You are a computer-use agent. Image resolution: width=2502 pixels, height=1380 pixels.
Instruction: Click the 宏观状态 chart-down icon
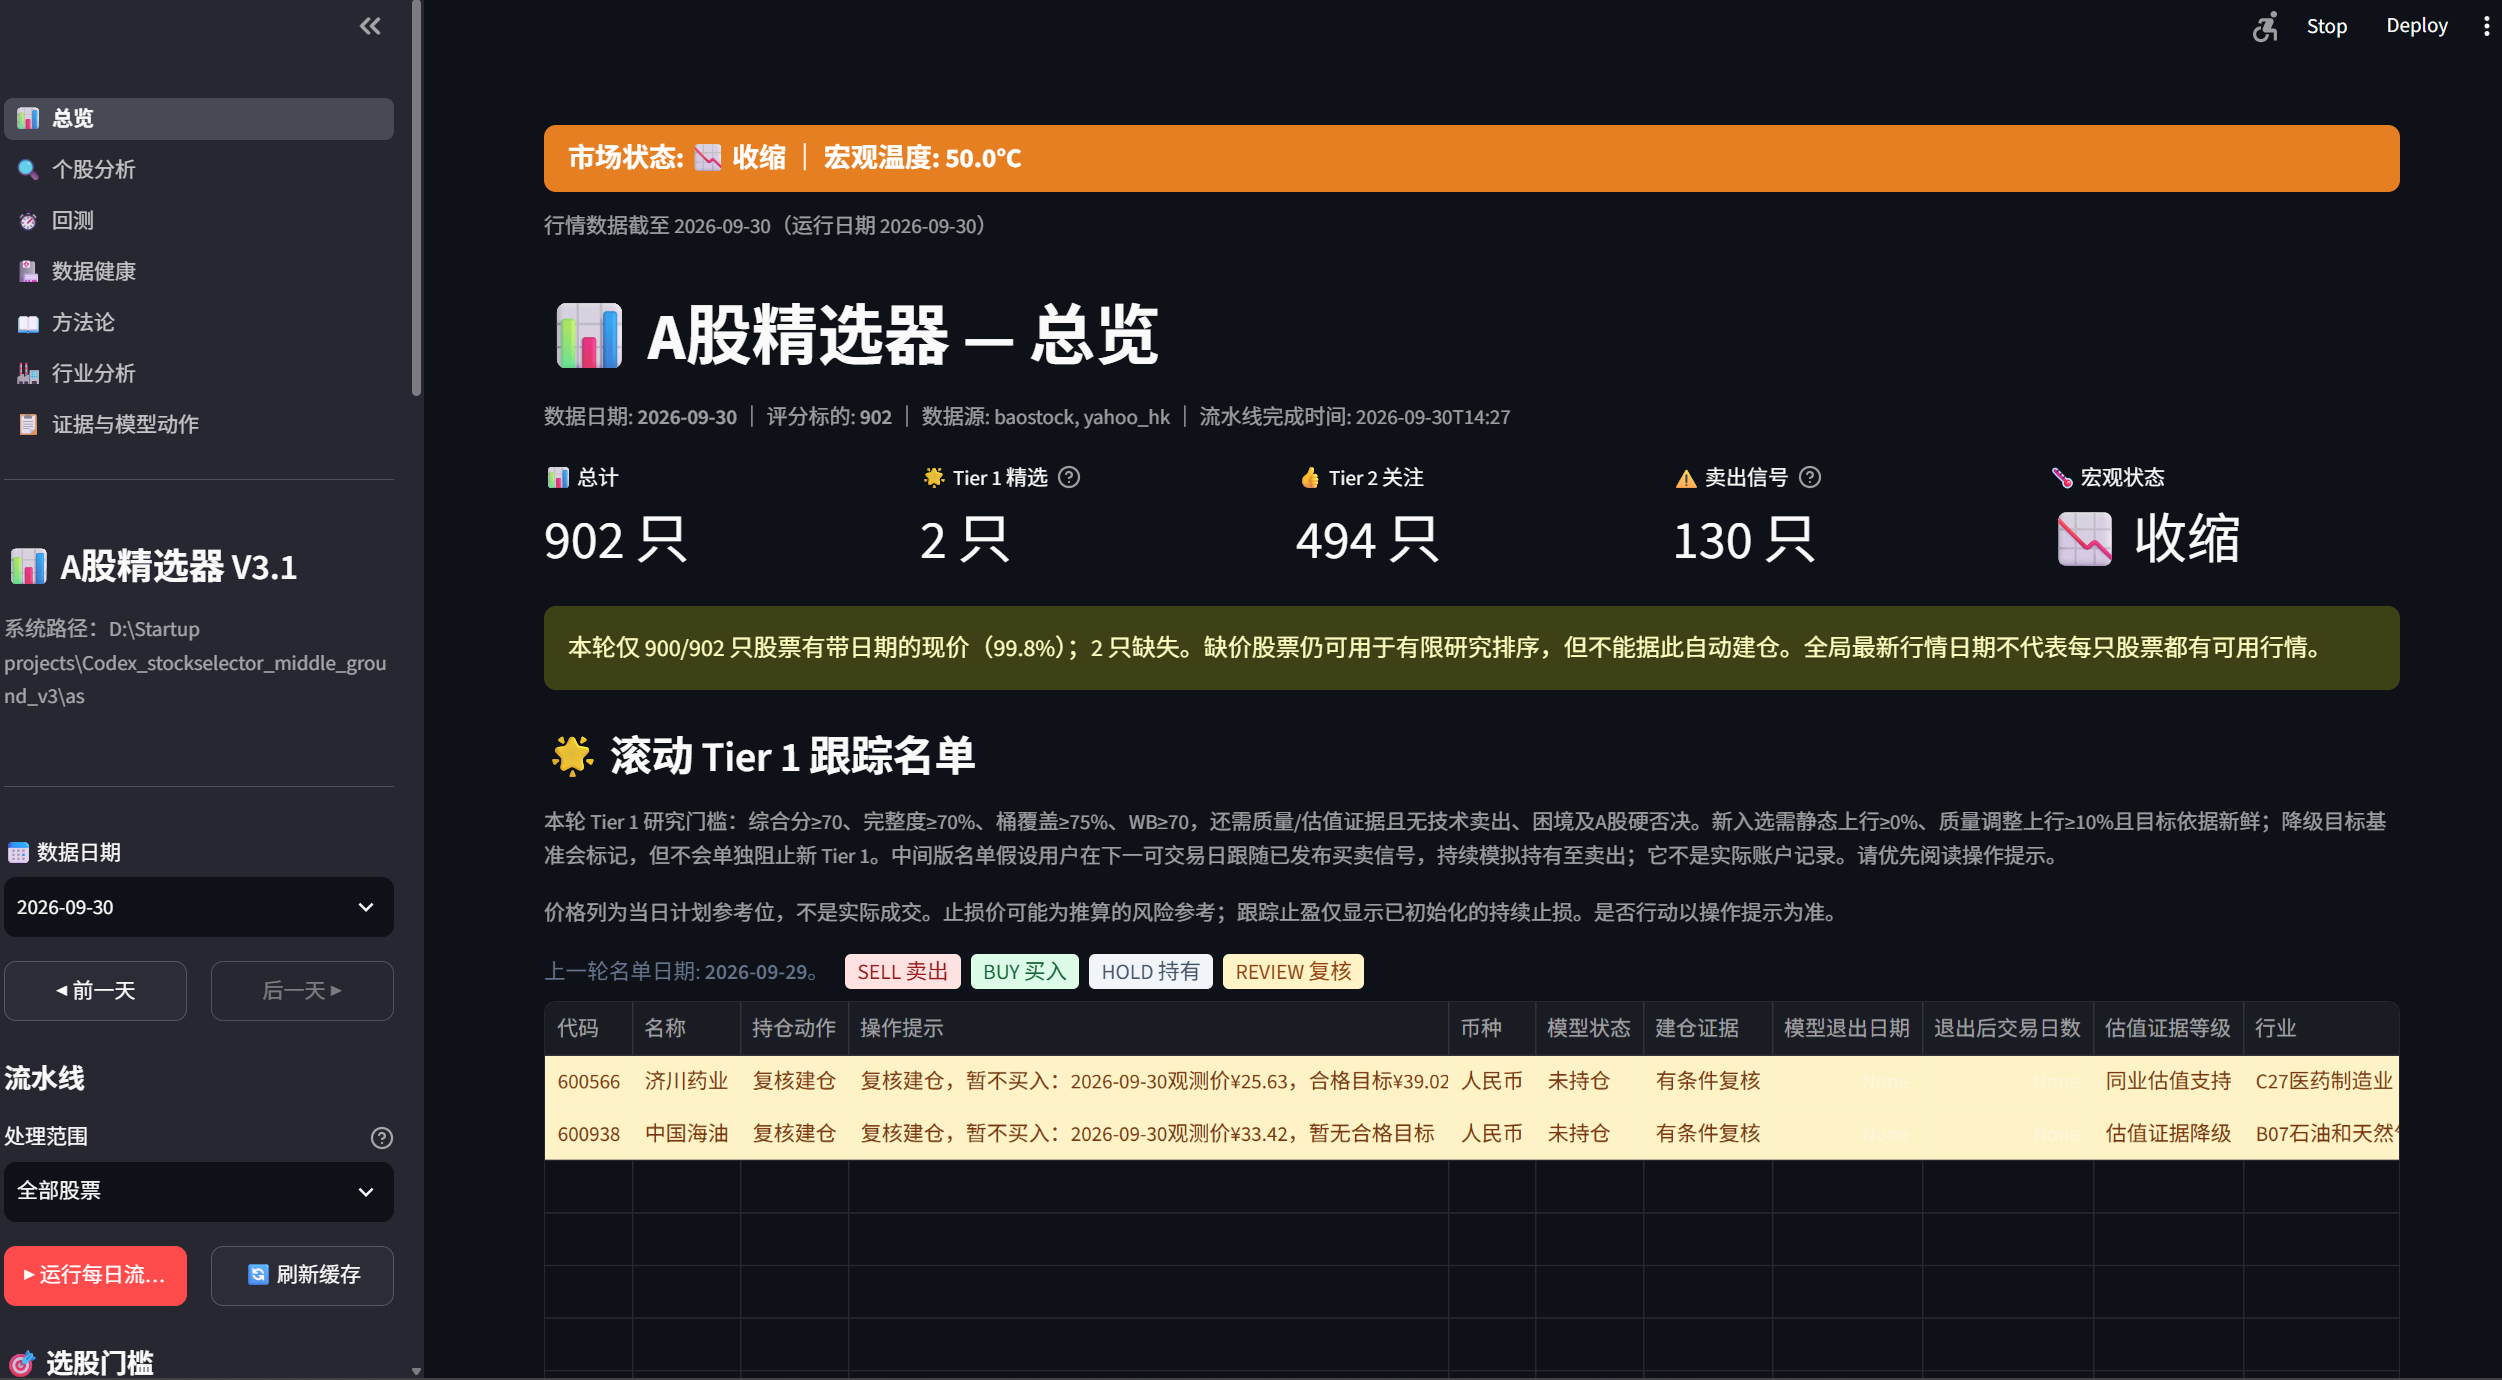coord(2085,539)
